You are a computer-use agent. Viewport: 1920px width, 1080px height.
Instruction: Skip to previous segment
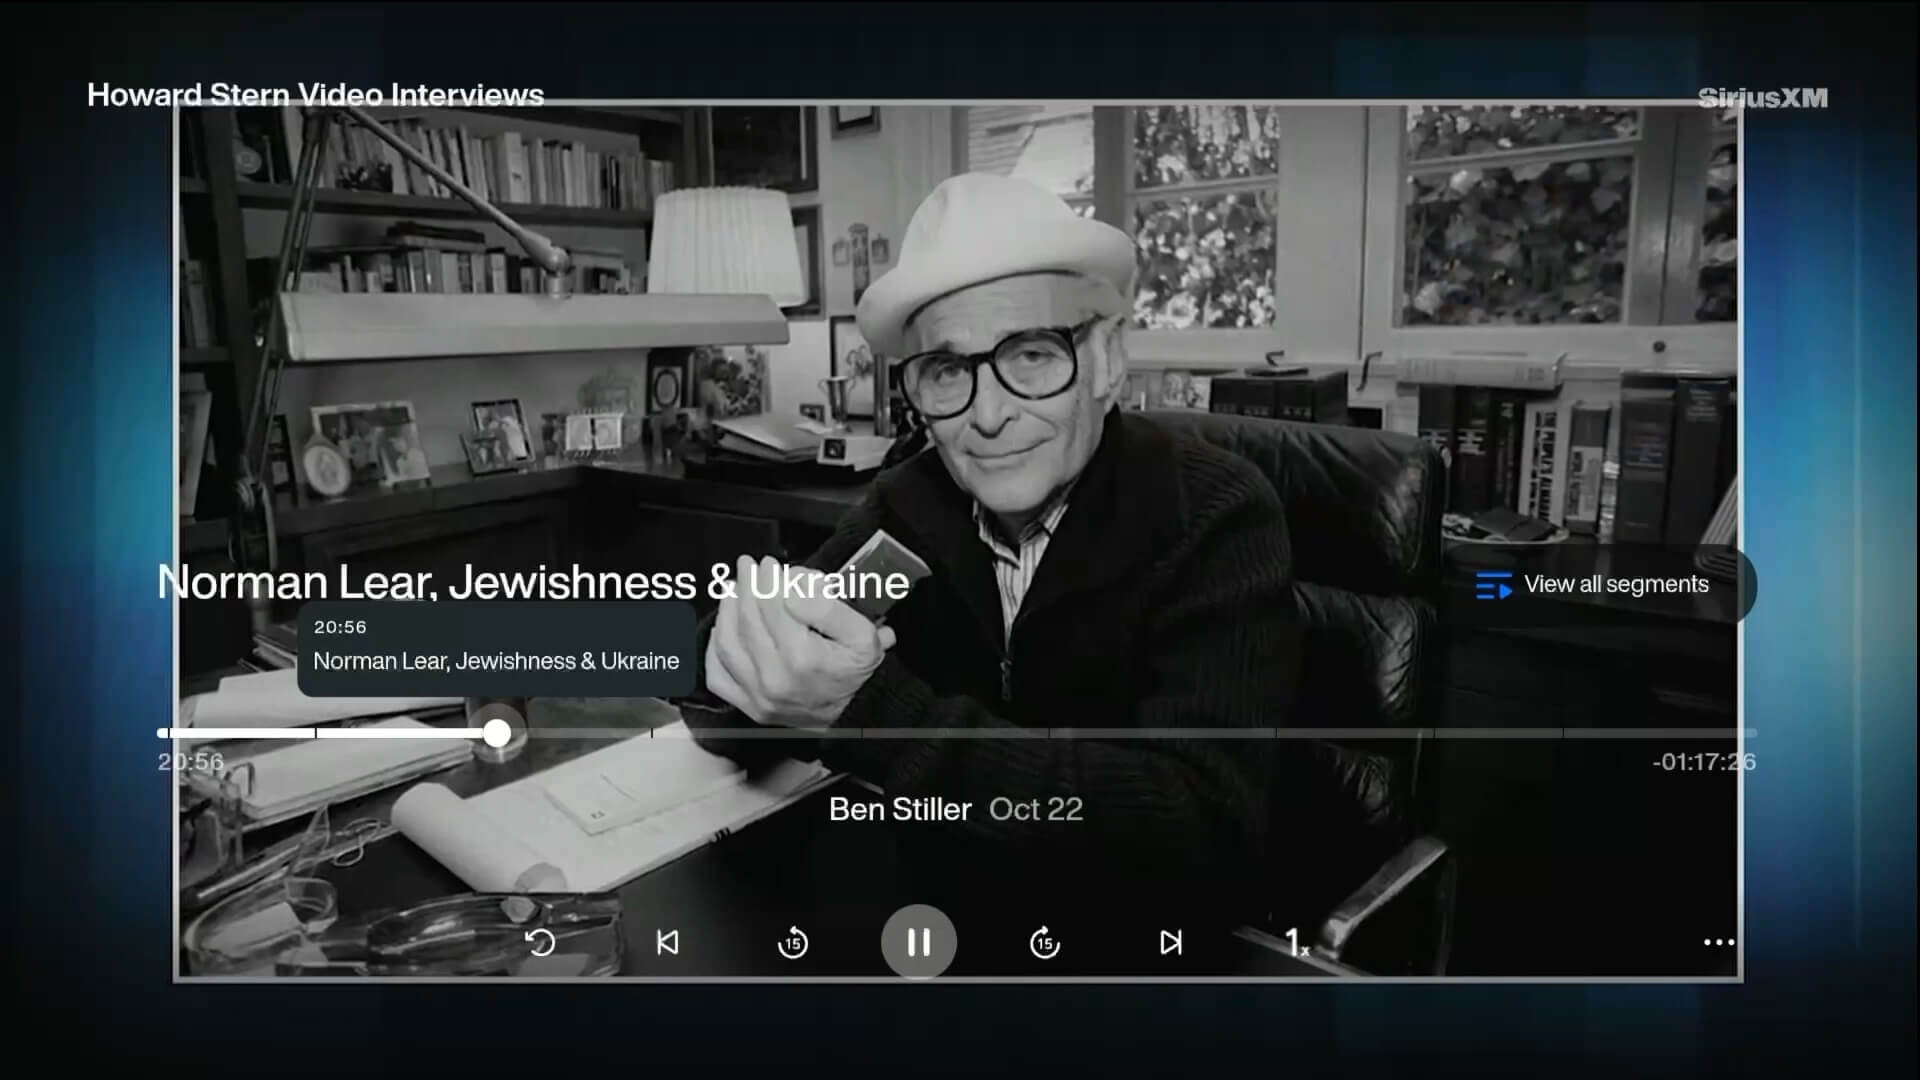(x=667, y=942)
